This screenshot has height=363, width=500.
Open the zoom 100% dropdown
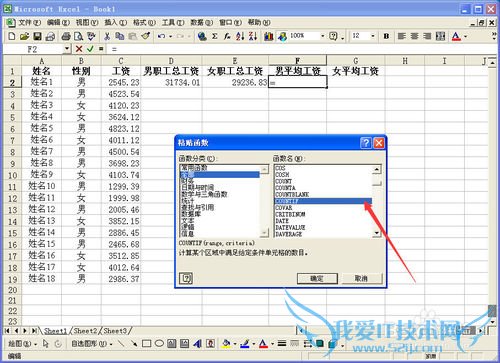tap(322, 36)
